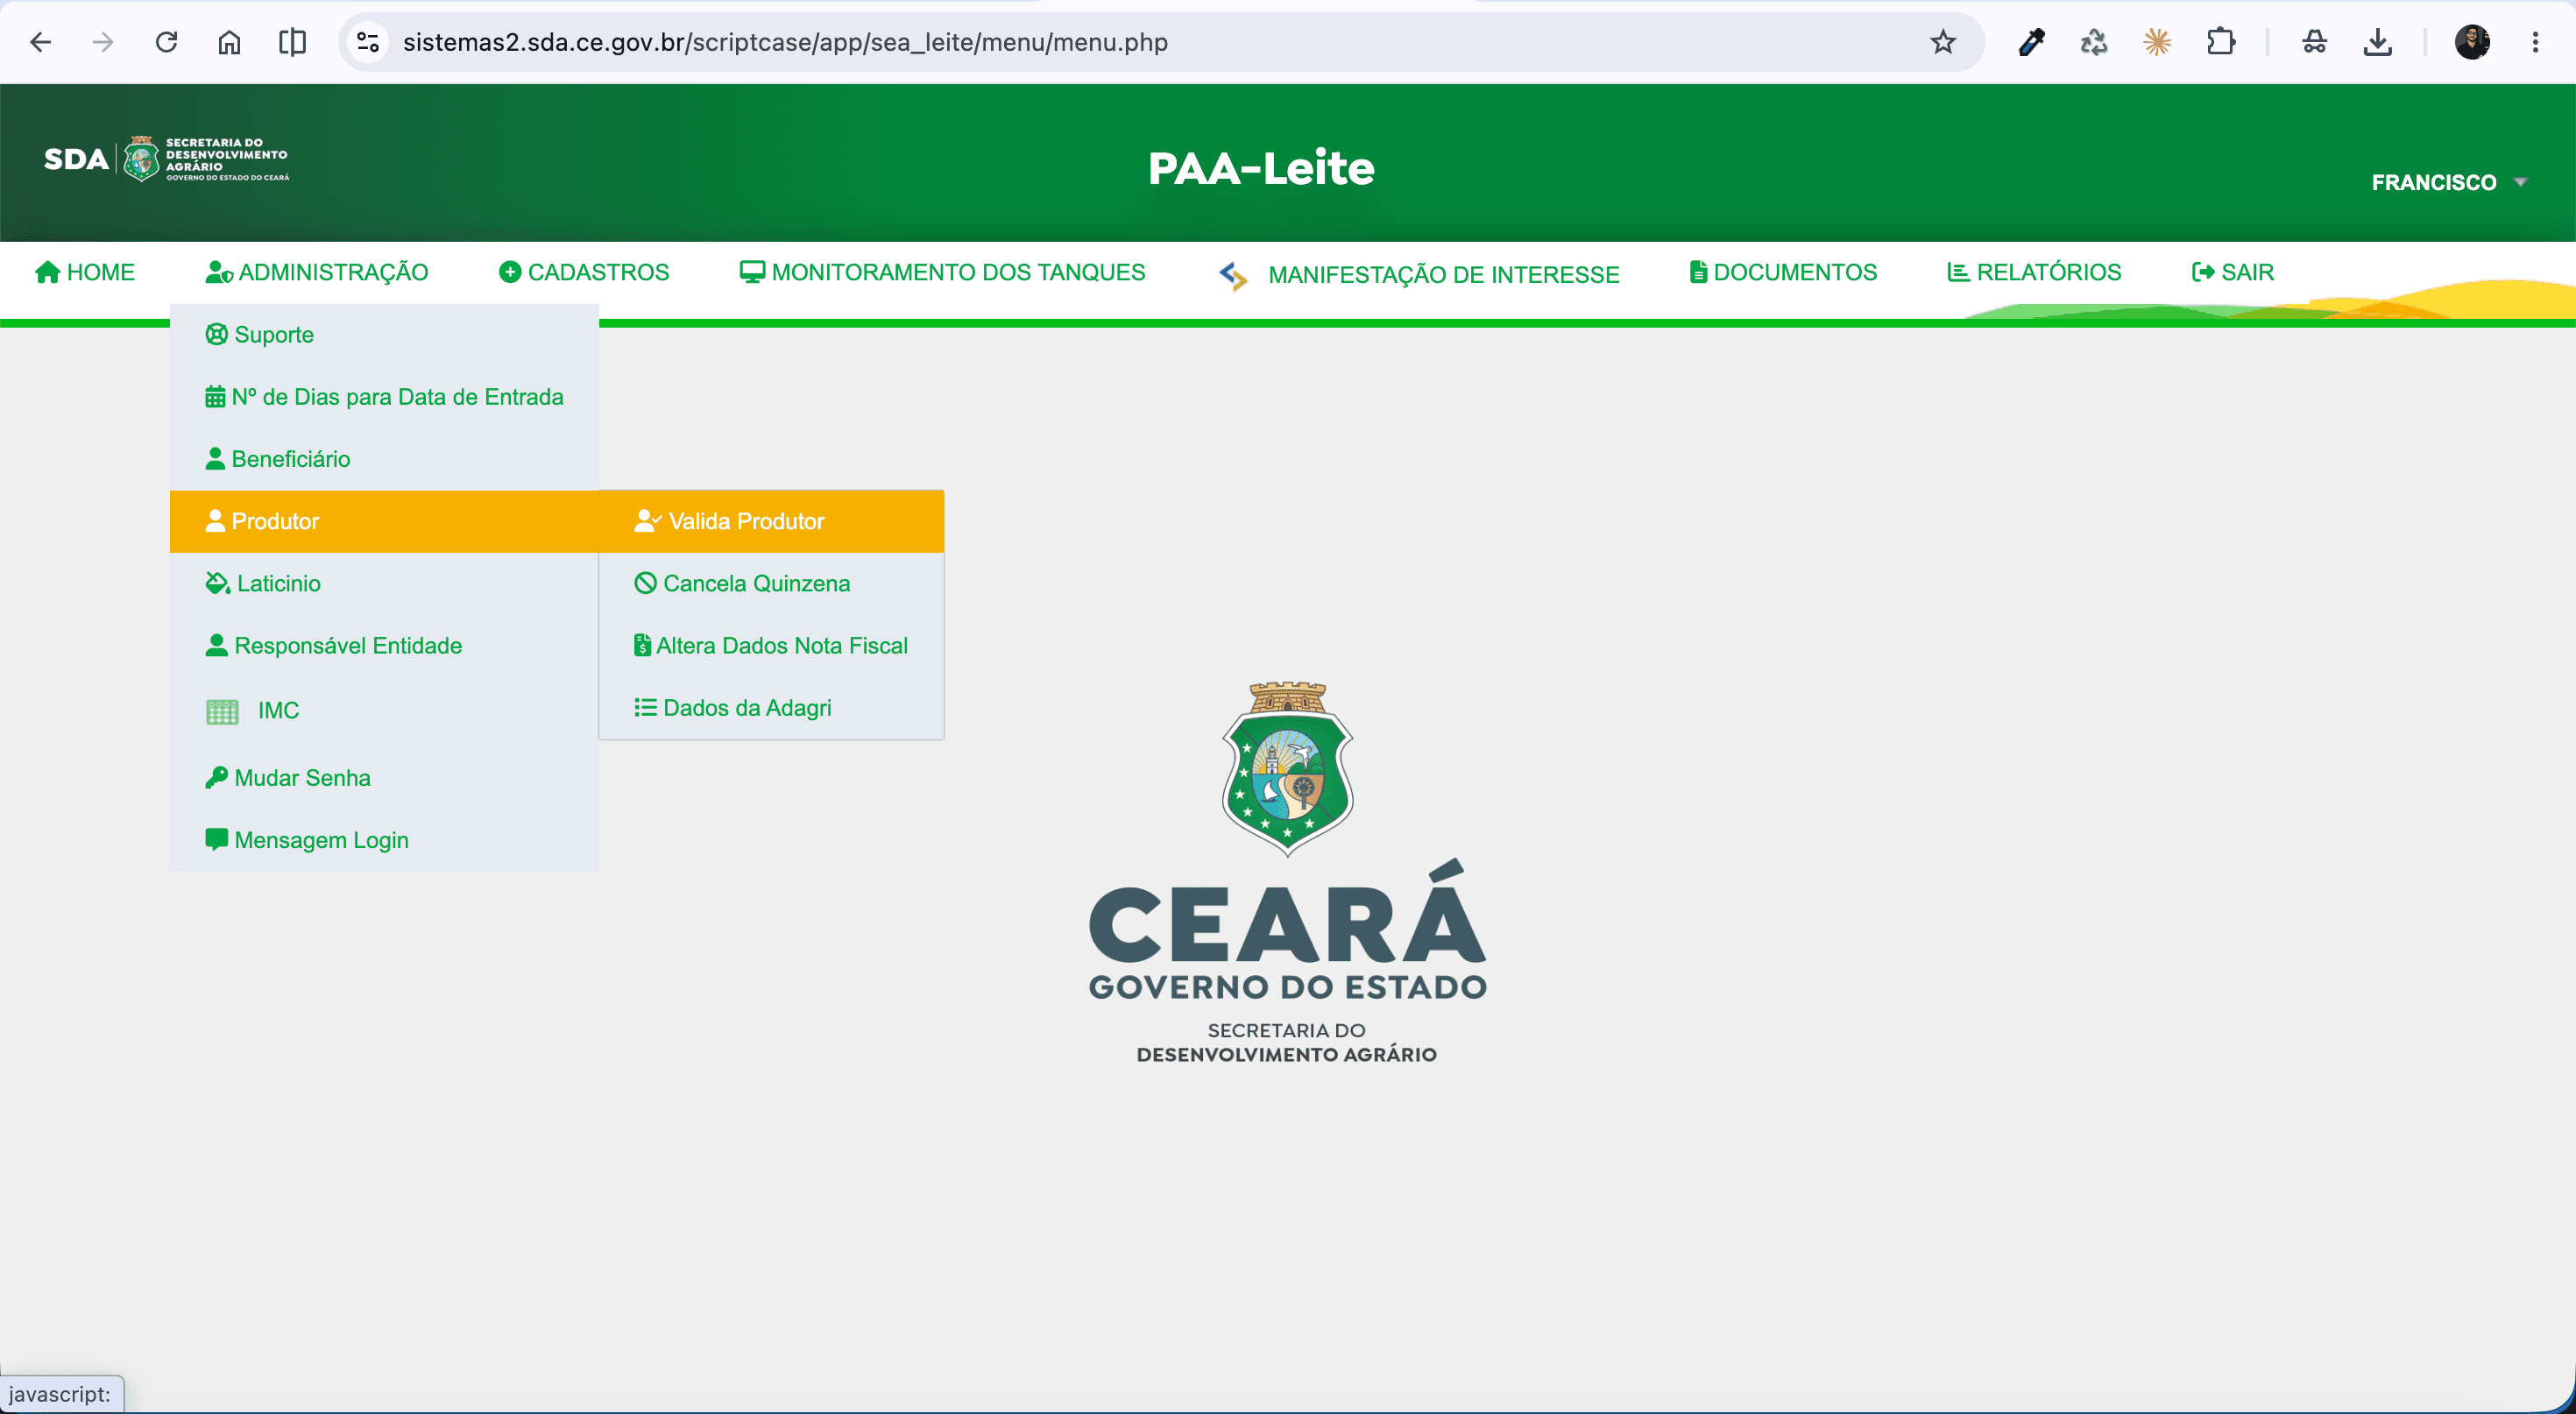
Task: Click the Mudar Senha key icon
Action: click(216, 777)
